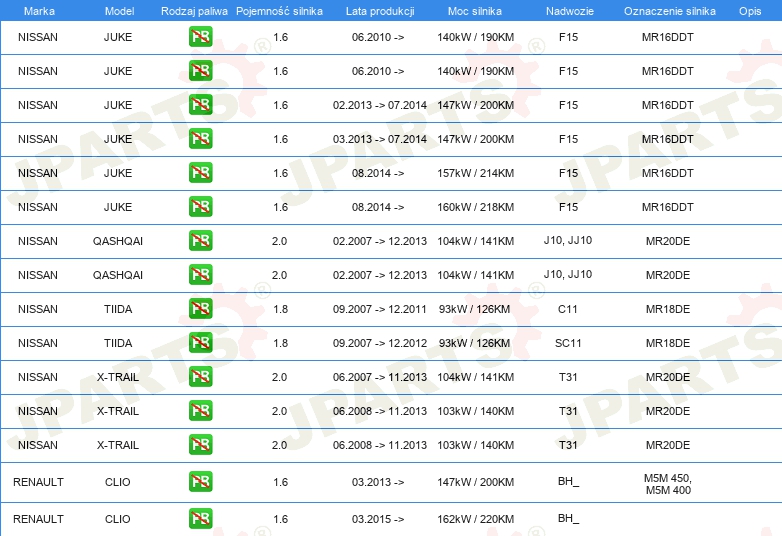Click TIIDA in the C11 row
This screenshot has height=536, width=782.
118,309
